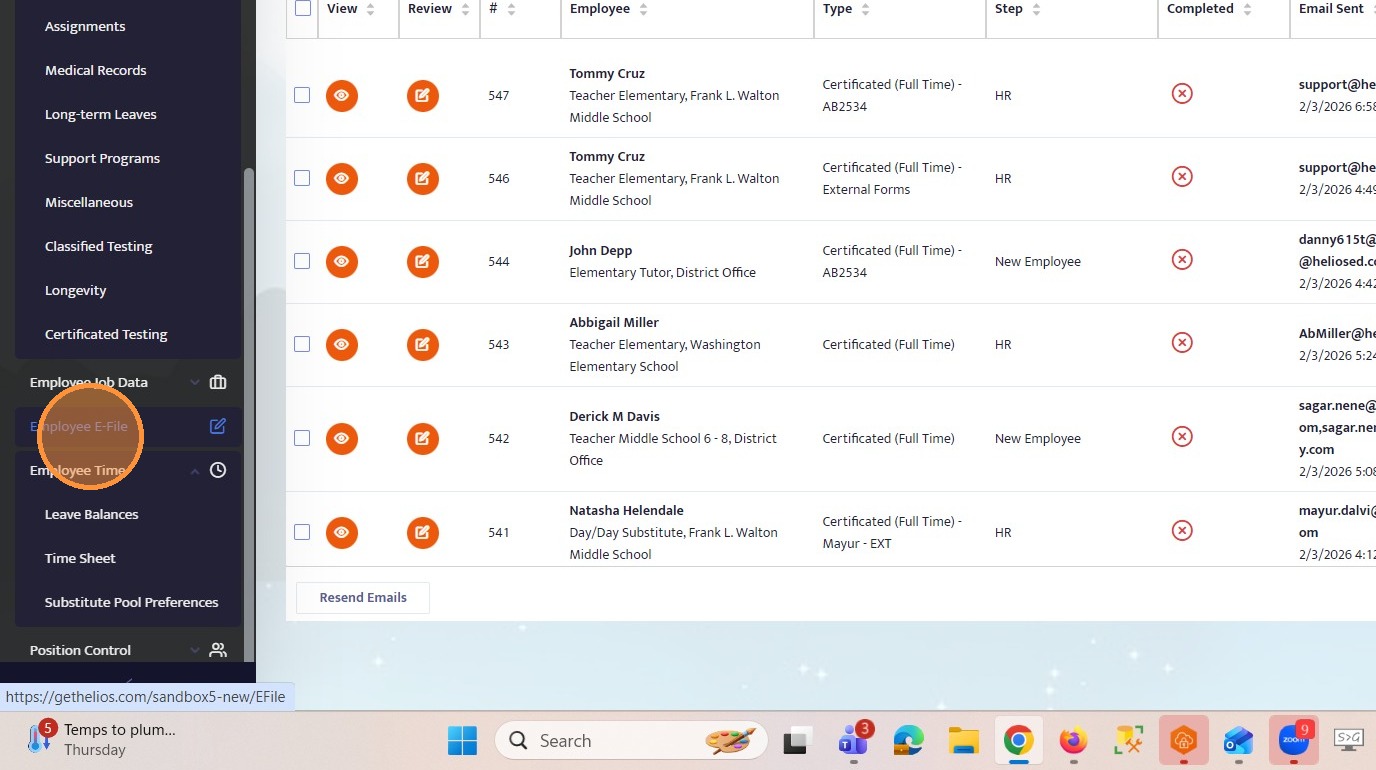This screenshot has height=770, width=1376.
Task: Click the Resend Emails button
Action: [x=363, y=597]
